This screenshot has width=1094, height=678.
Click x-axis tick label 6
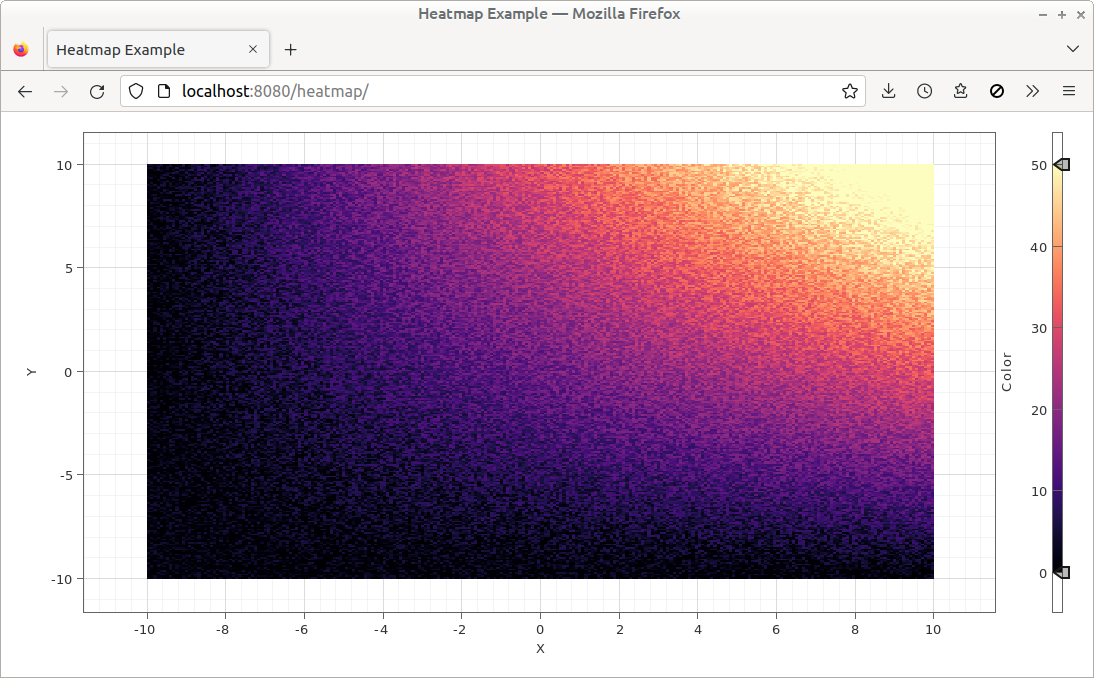pyautogui.click(x=776, y=629)
